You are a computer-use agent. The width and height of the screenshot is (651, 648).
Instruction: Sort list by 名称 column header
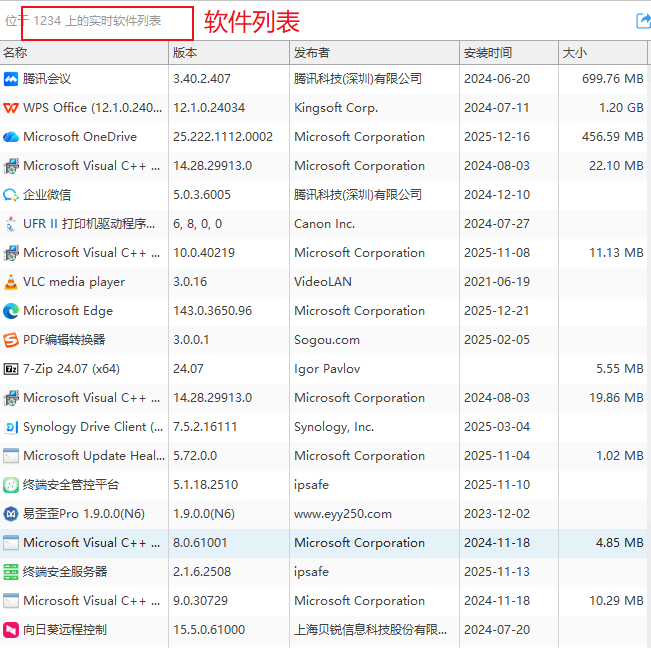[15, 53]
